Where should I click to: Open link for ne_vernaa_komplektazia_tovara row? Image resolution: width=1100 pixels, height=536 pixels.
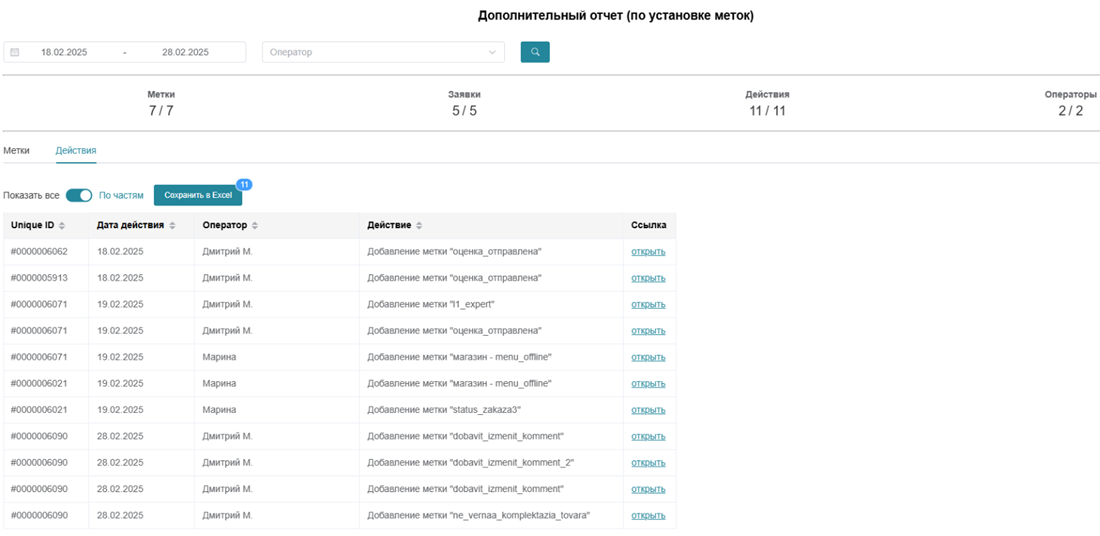[648, 515]
